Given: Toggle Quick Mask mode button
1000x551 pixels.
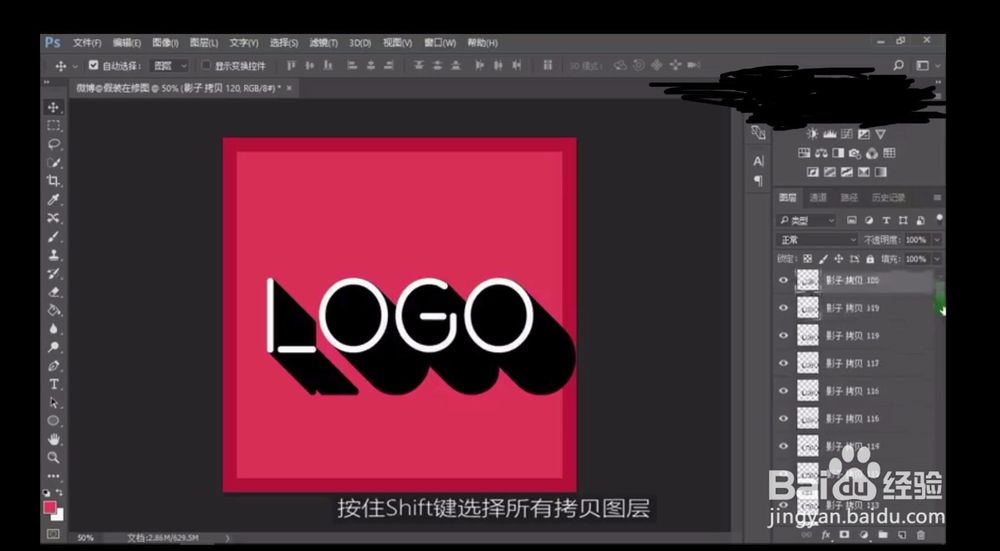Looking at the screenshot, I should tap(54, 533).
